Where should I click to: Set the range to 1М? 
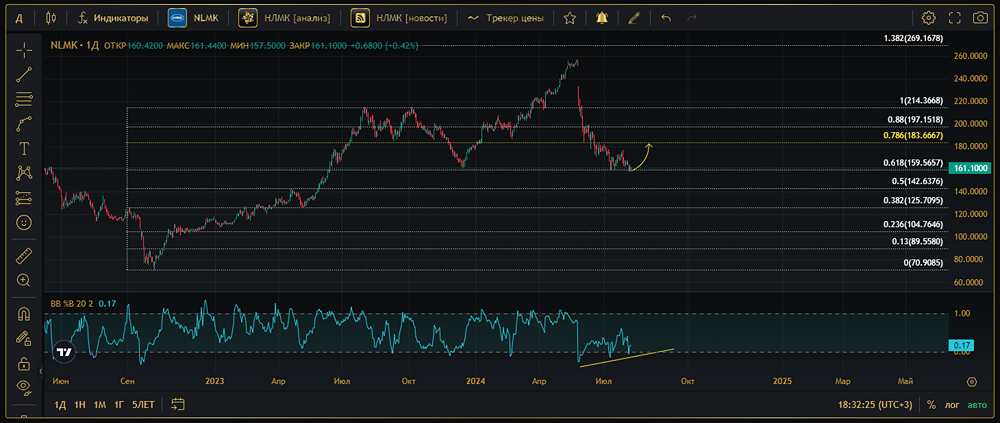click(x=99, y=404)
